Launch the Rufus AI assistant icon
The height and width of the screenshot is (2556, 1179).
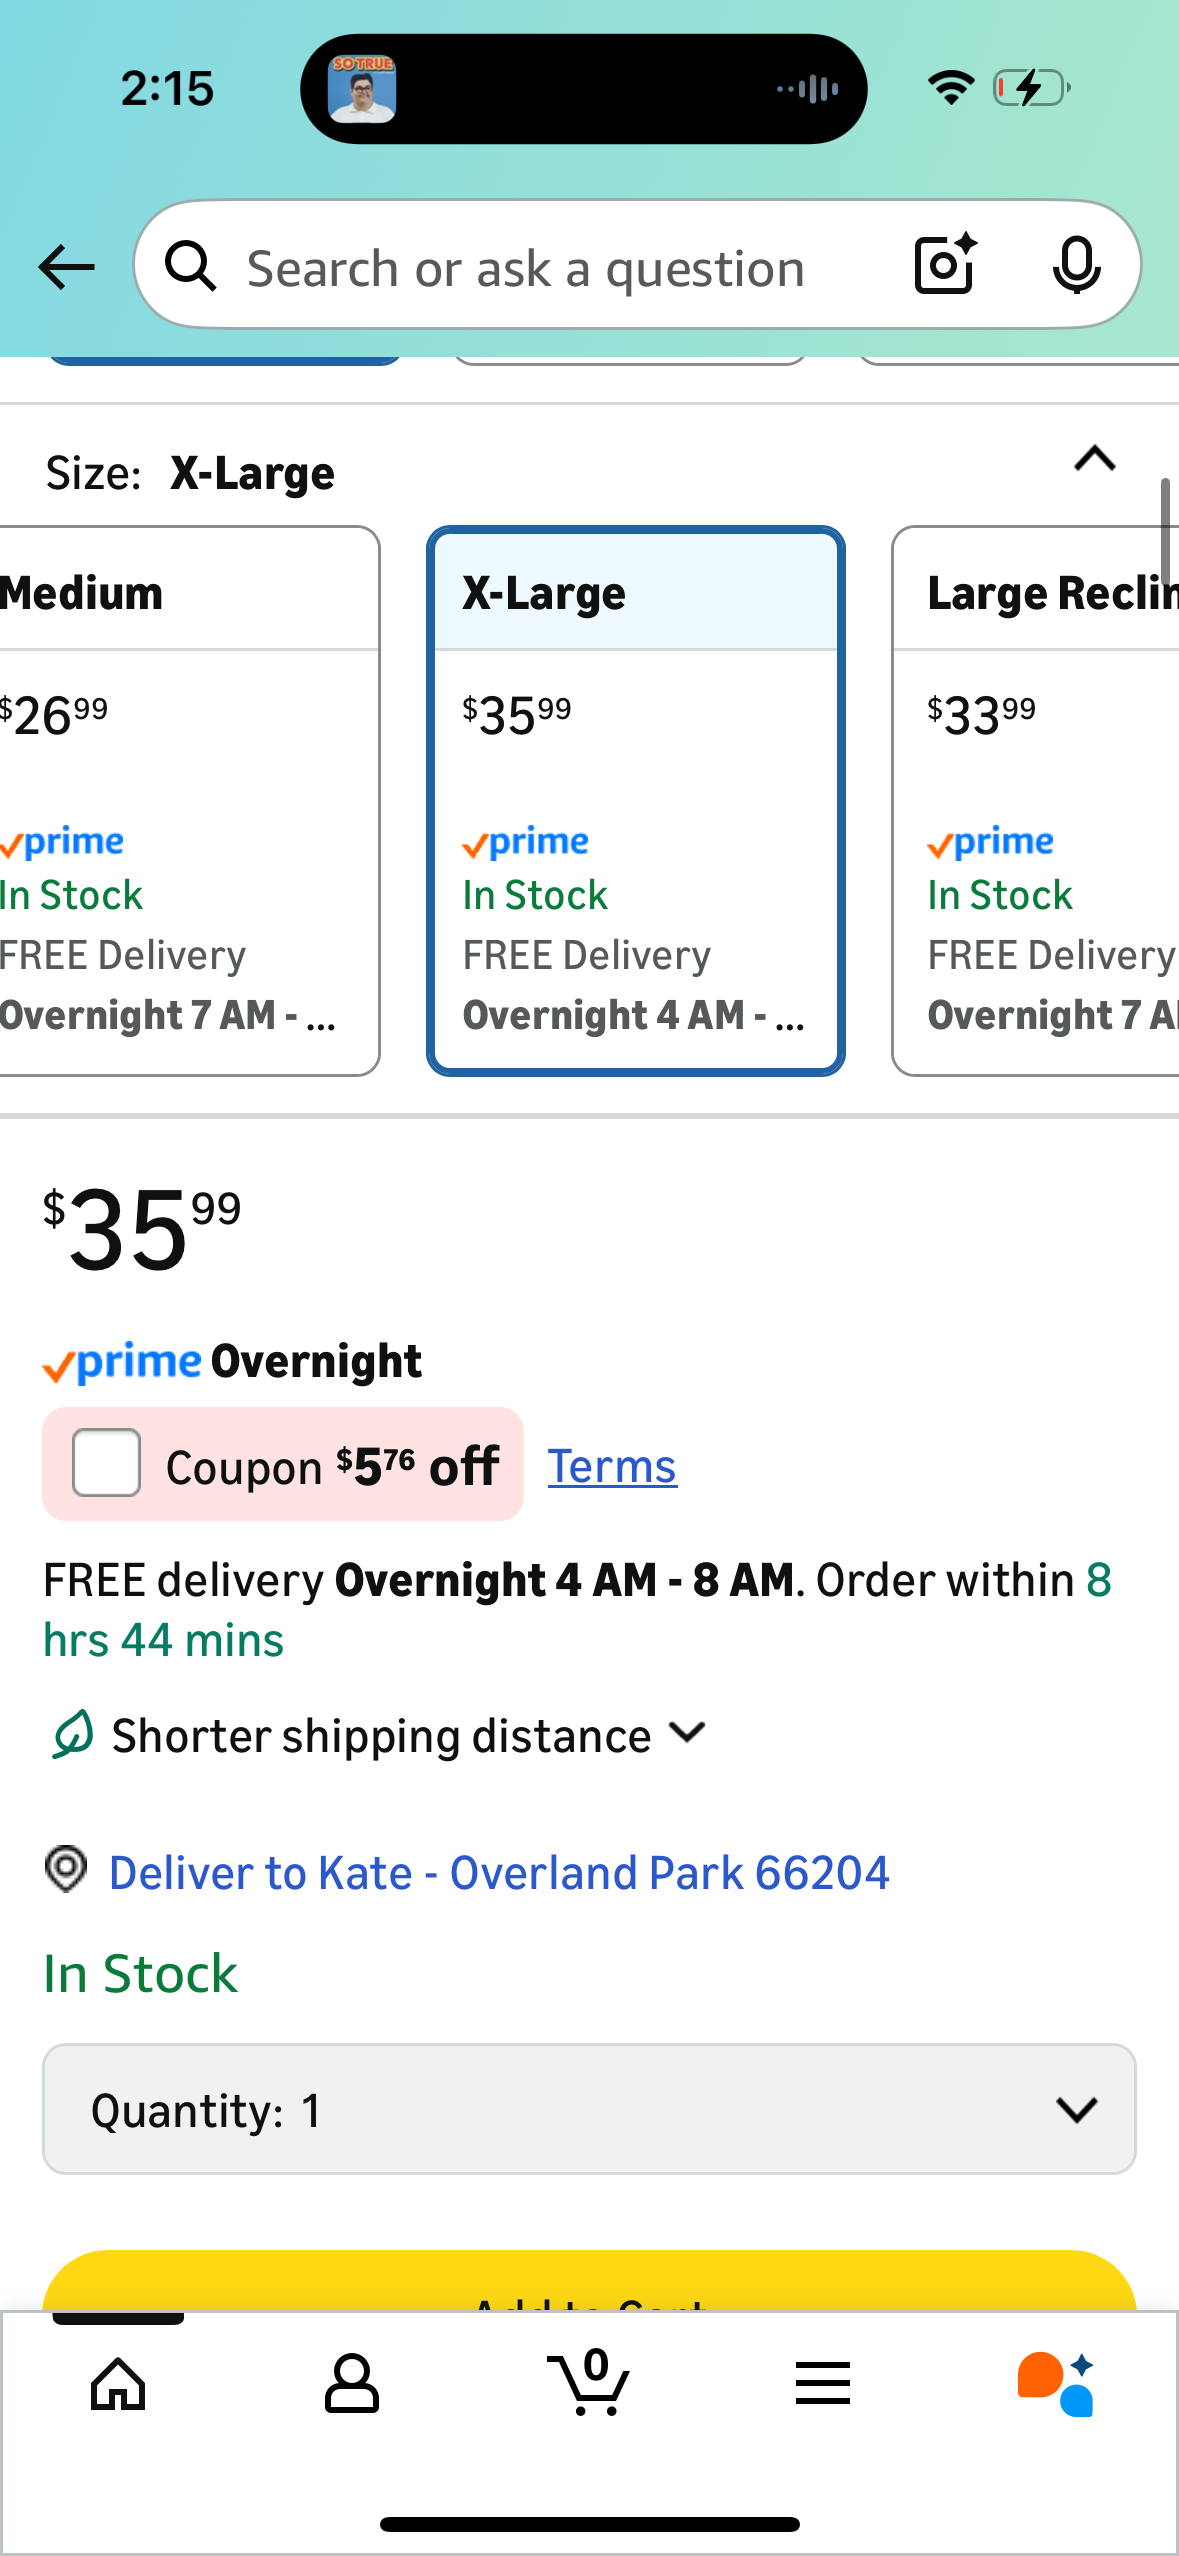pyautogui.click(x=1056, y=2384)
